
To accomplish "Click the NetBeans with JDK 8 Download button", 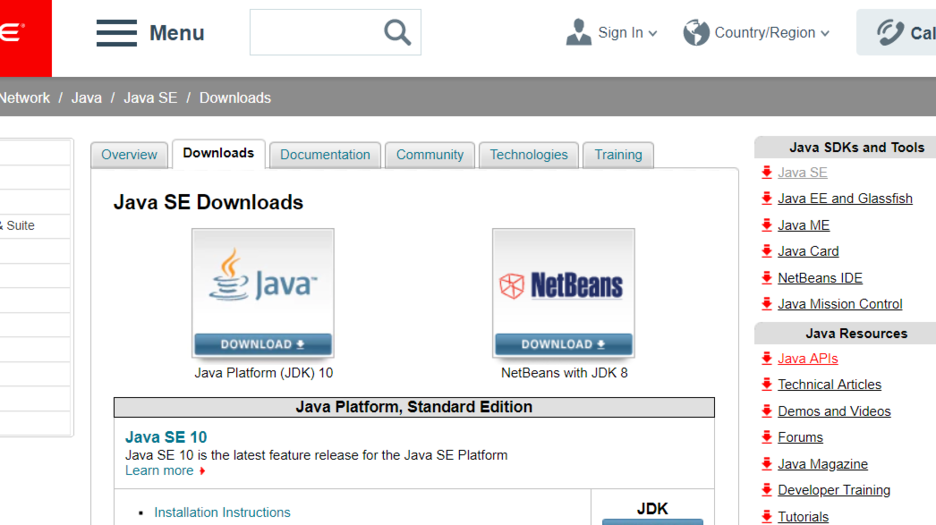I will coord(563,345).
